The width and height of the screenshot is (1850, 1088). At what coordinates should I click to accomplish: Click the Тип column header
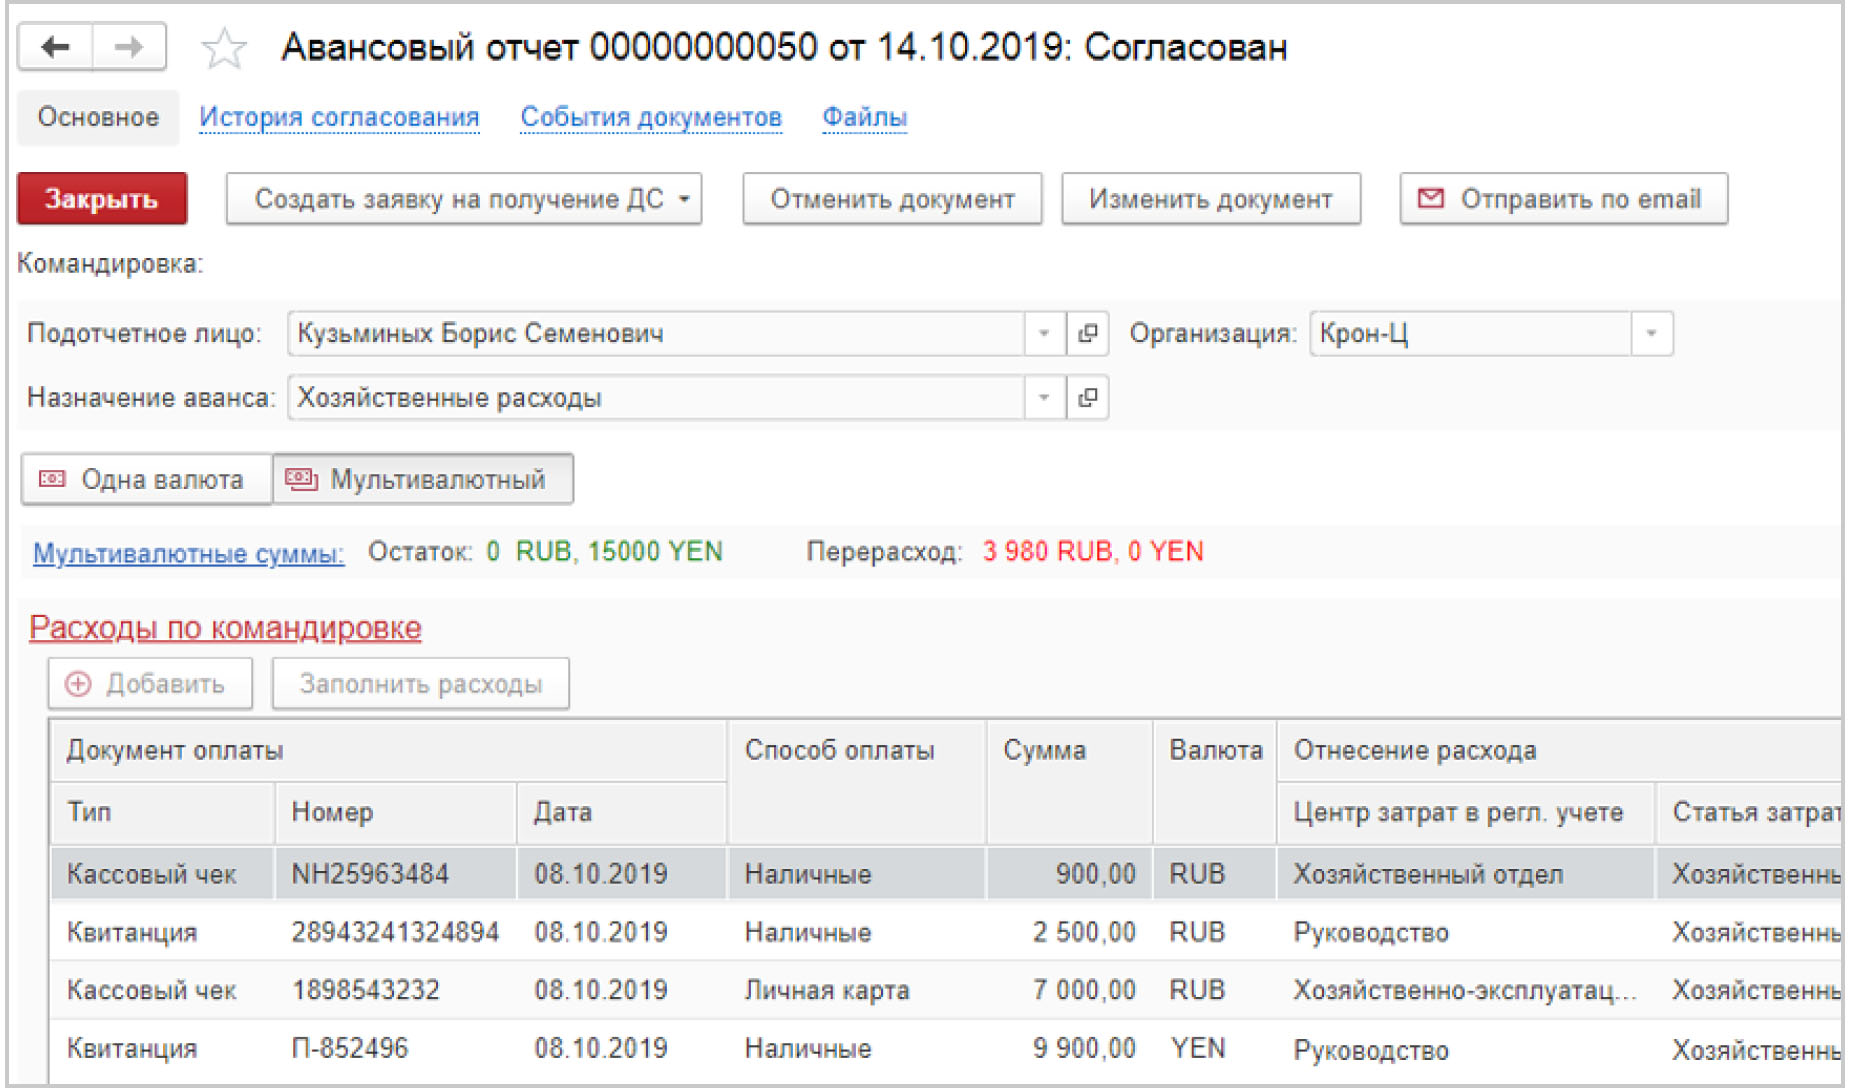(162, 812)
